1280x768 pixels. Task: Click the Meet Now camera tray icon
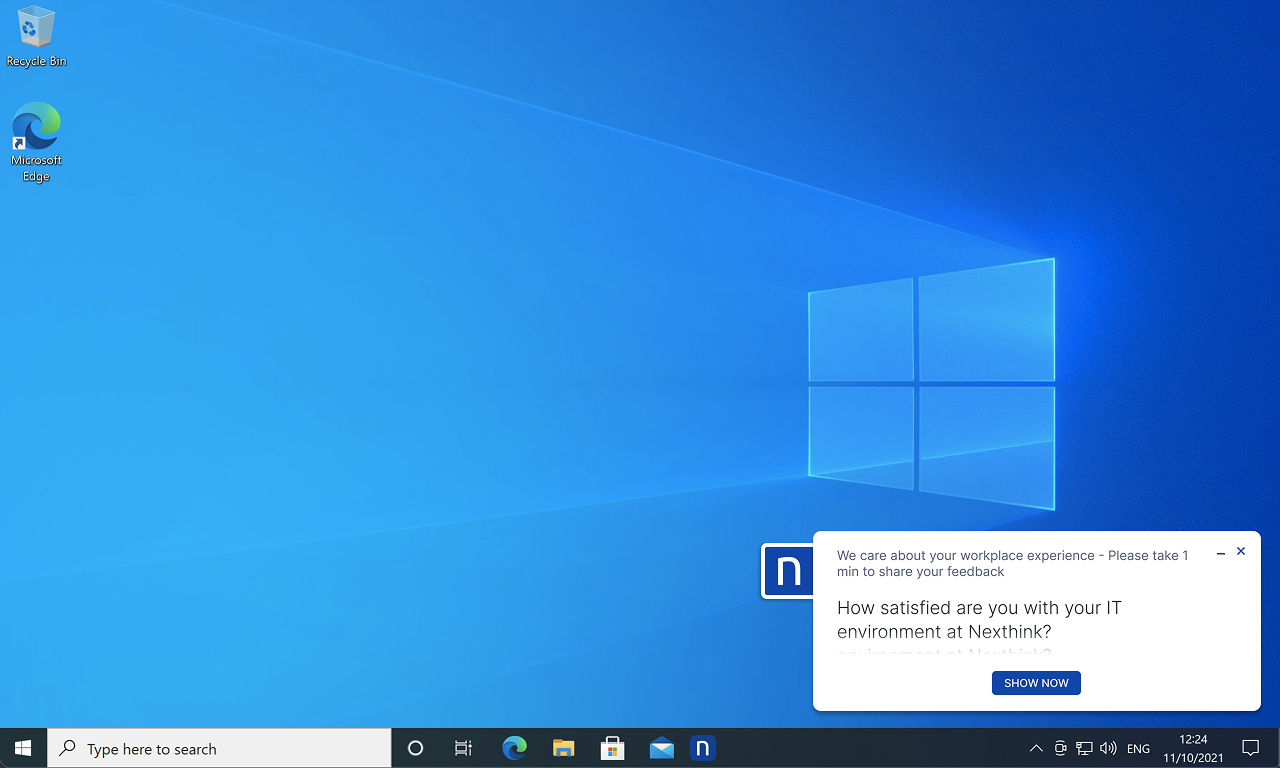pos(1060,748)
